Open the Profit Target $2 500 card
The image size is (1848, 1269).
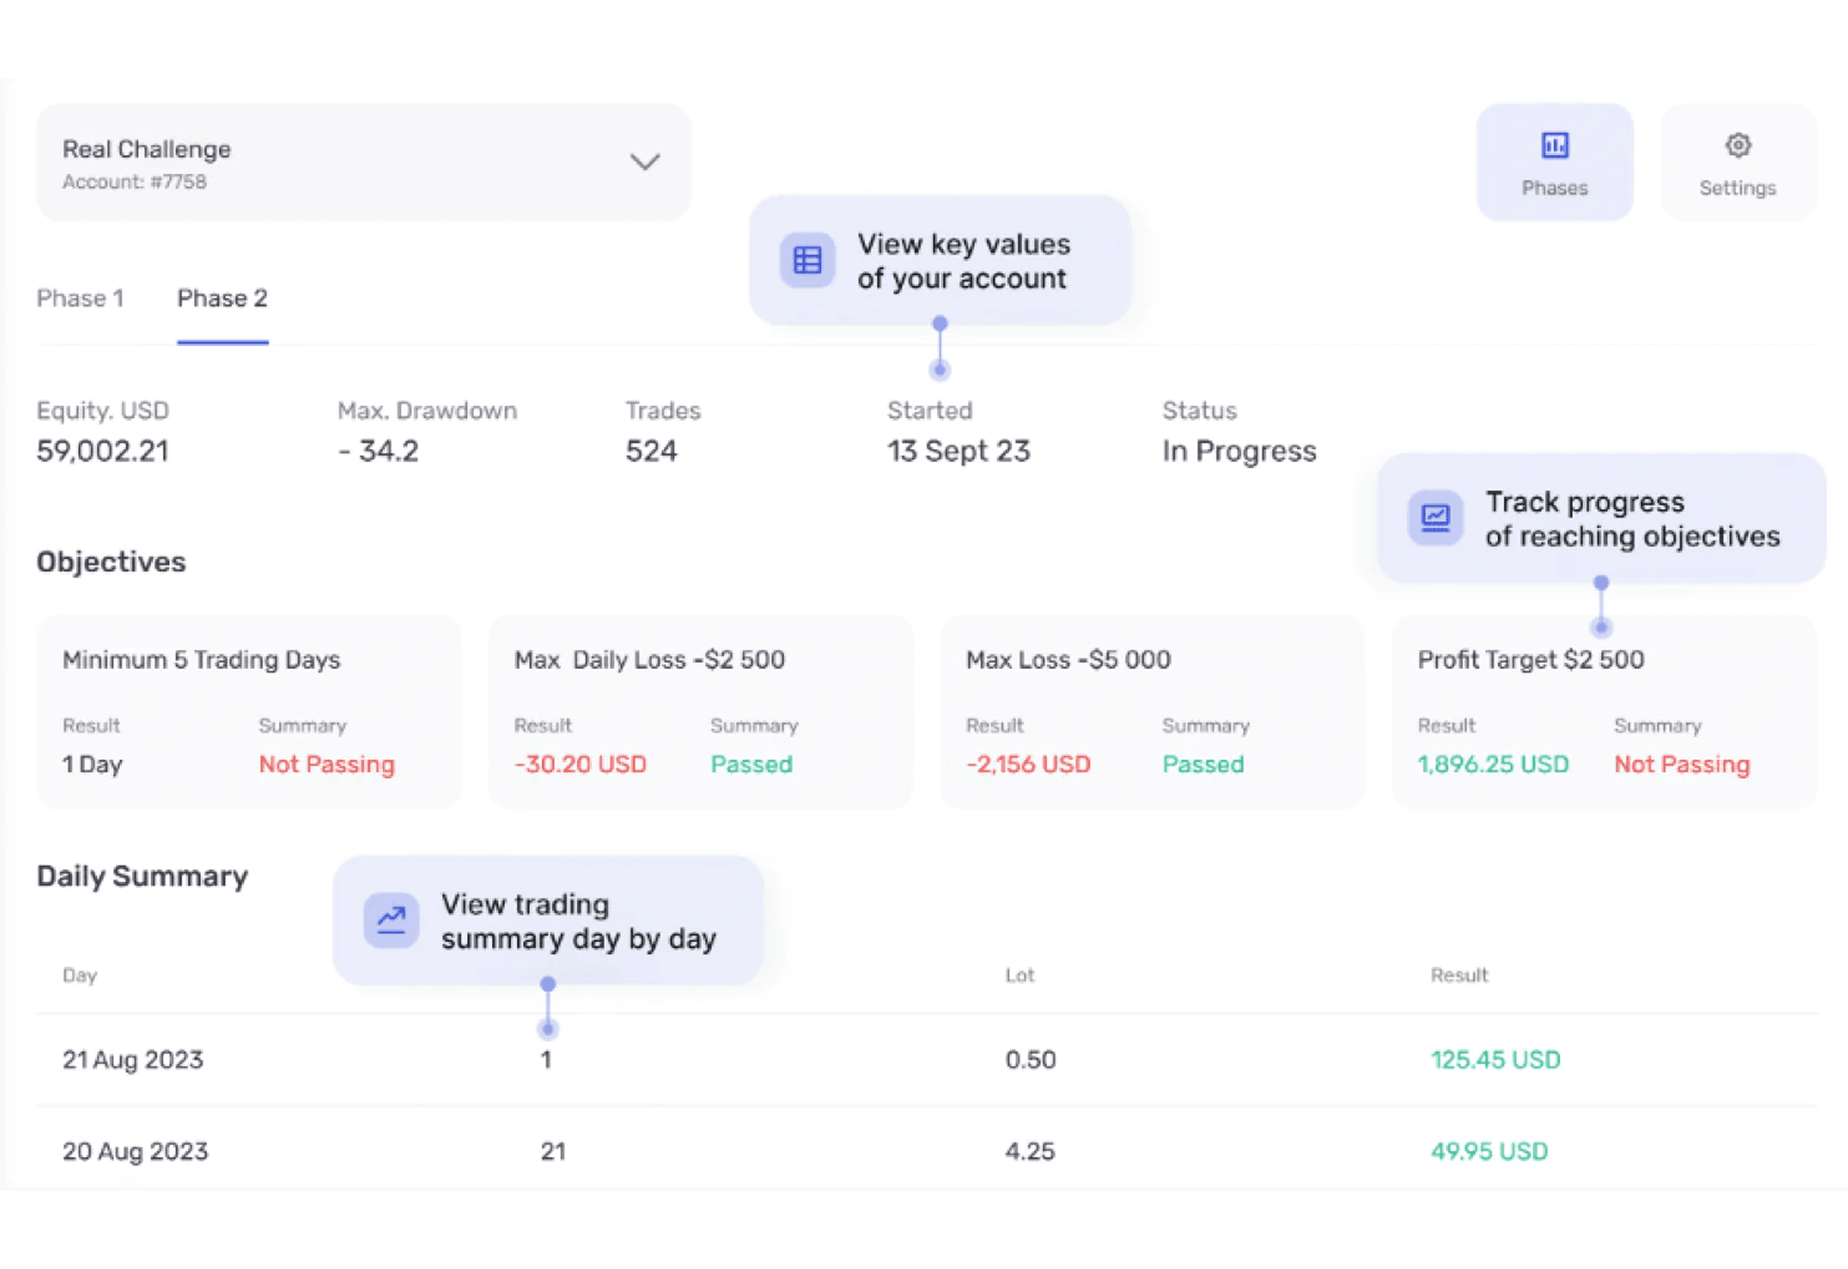[x=1603, y=711]
